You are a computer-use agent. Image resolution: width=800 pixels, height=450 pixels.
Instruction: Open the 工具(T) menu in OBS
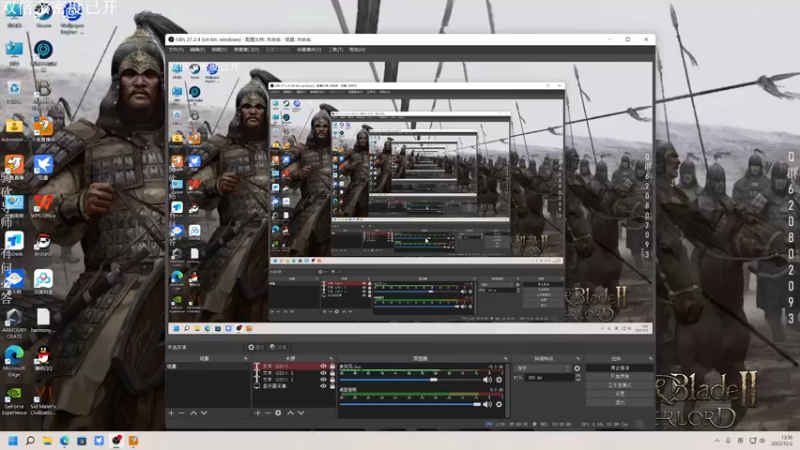click(x=336, y=49)
